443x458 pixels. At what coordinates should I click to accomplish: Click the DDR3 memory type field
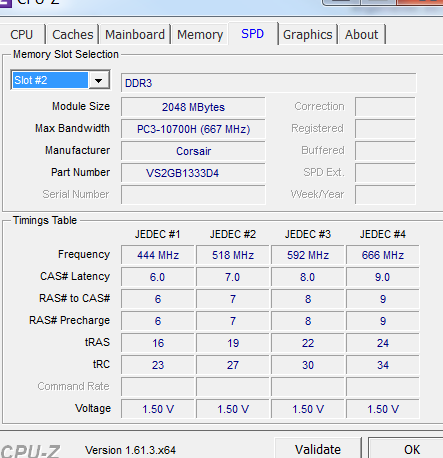pyautogui.click(x=269, y=83)
